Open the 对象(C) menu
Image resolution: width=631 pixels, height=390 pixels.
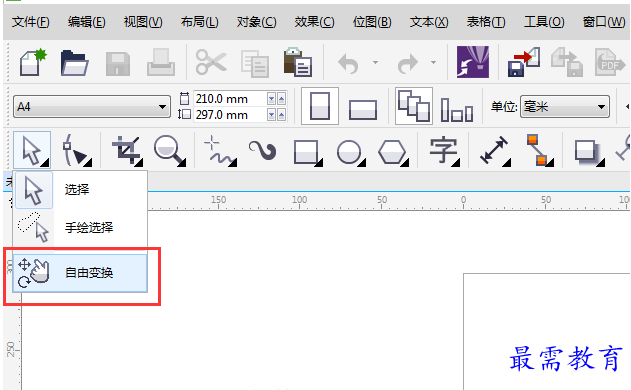coord(256,22)
